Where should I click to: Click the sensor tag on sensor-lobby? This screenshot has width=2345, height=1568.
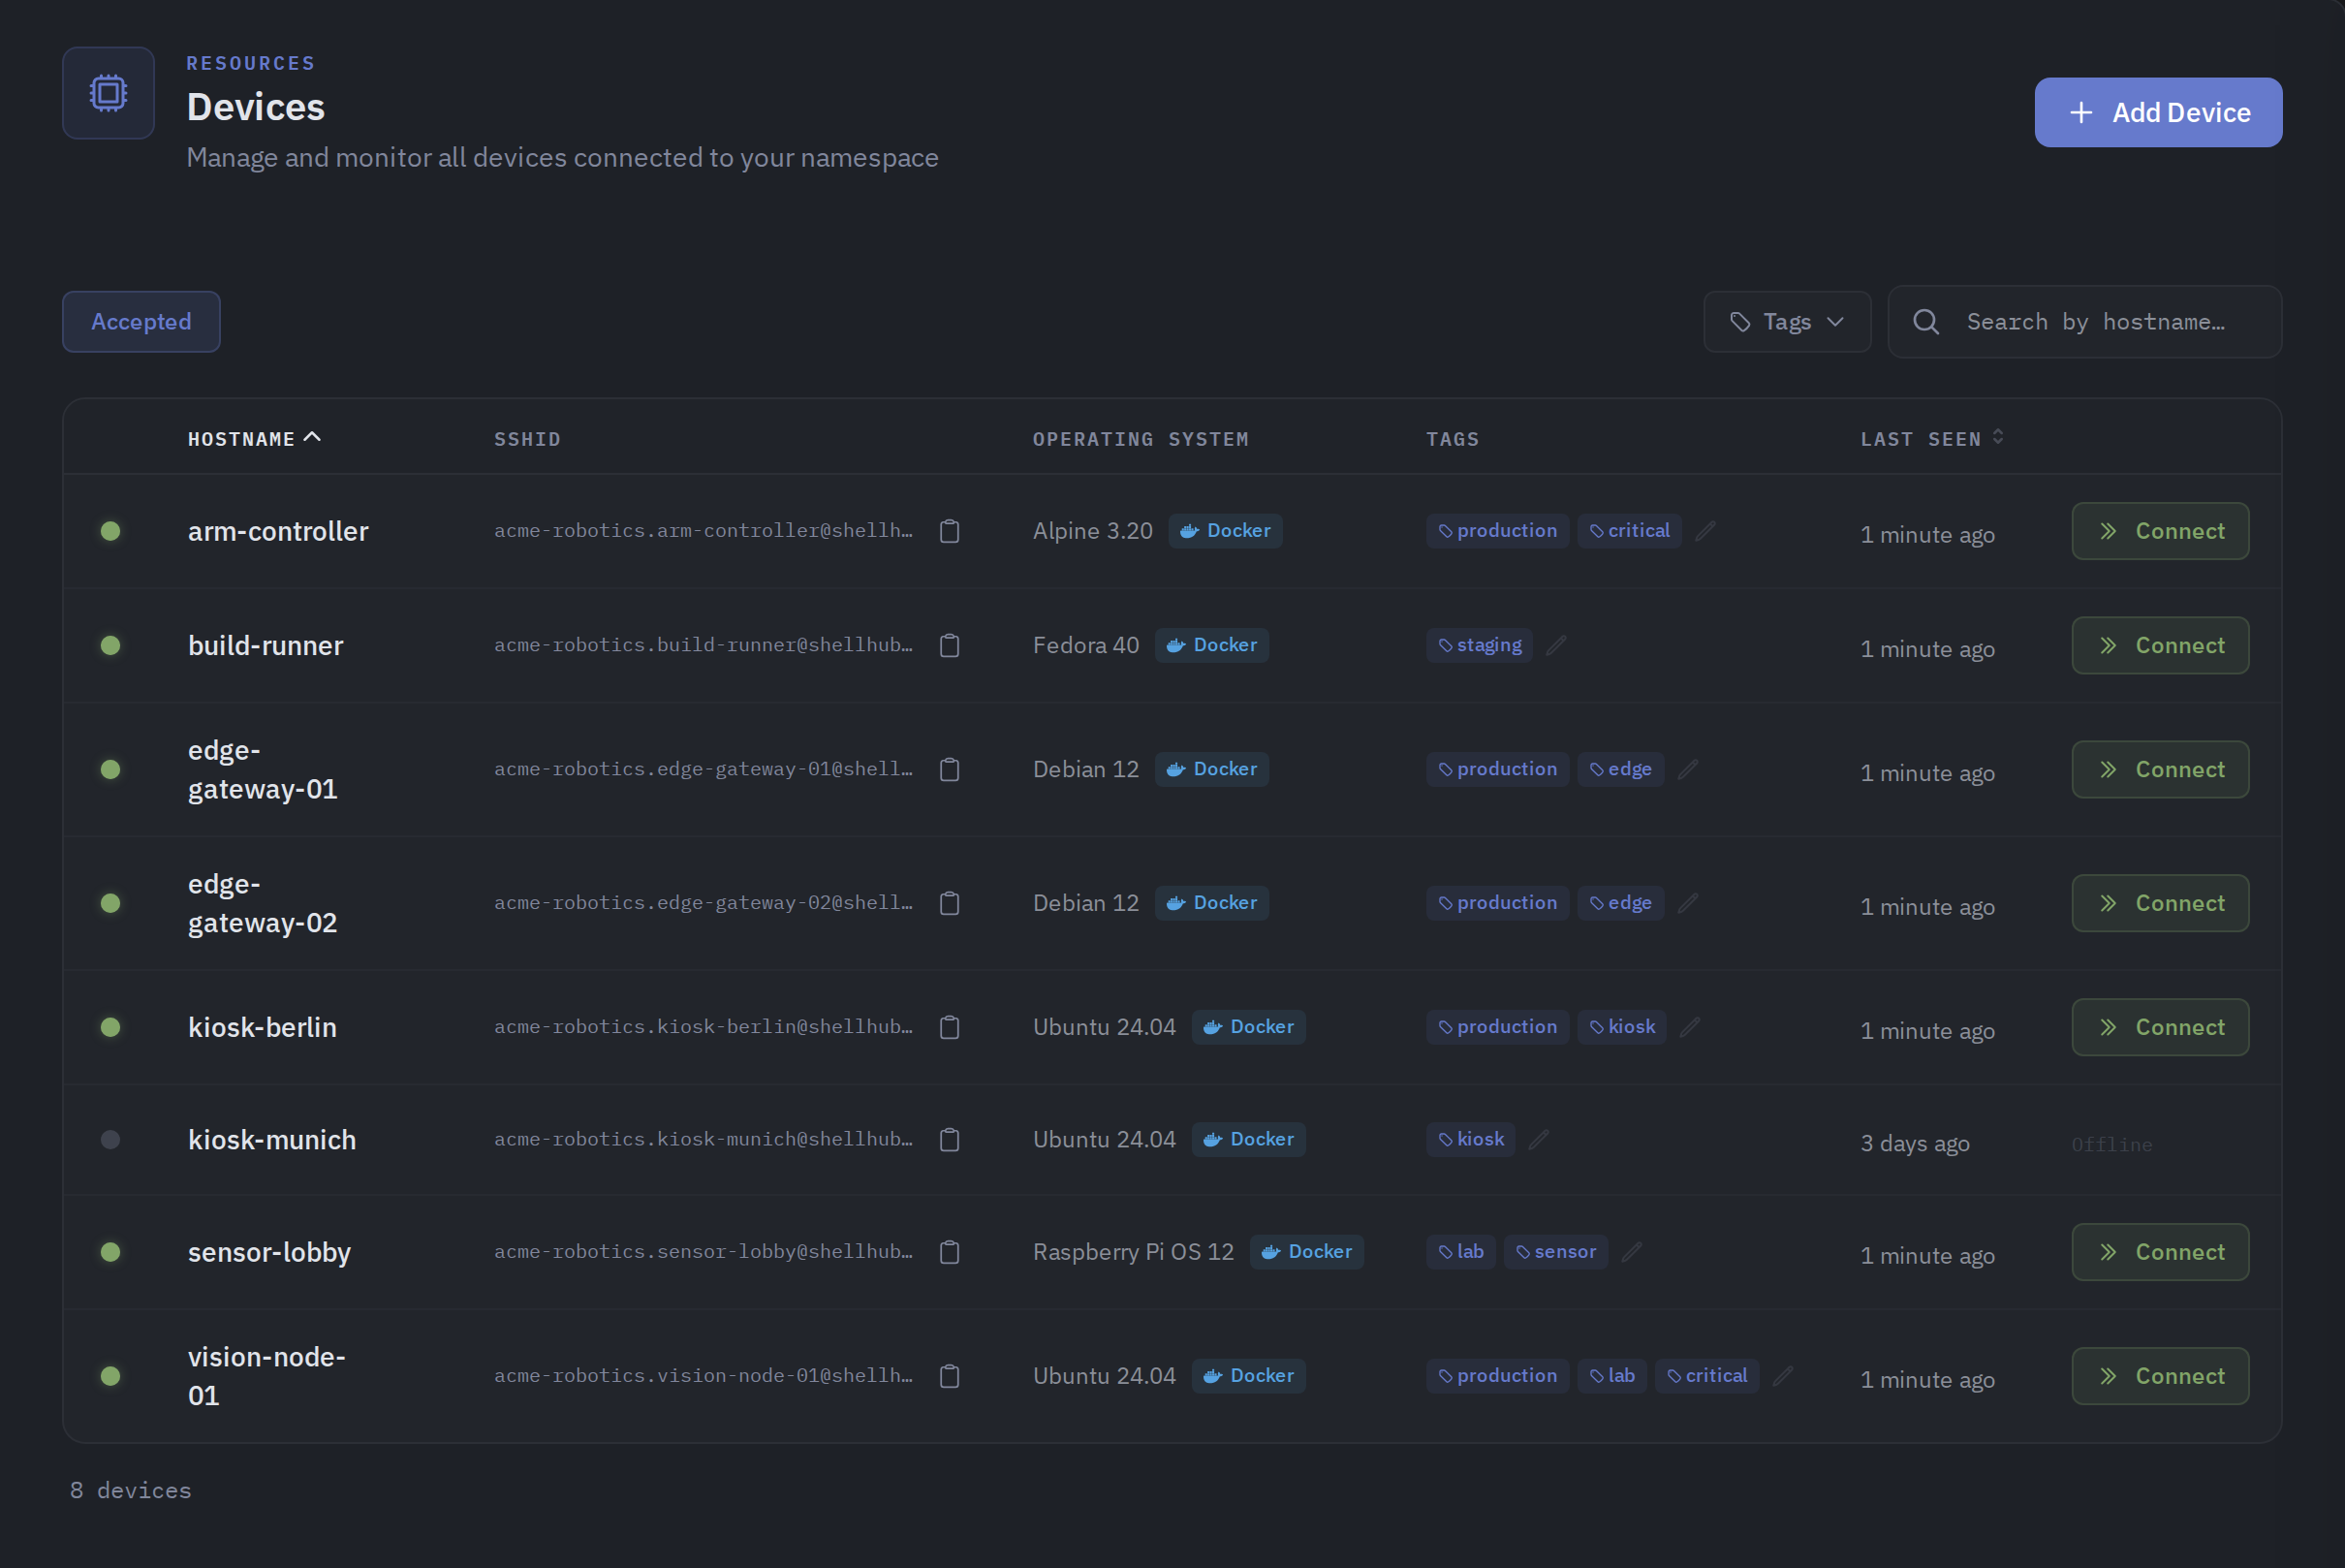pos(1555,1251)
